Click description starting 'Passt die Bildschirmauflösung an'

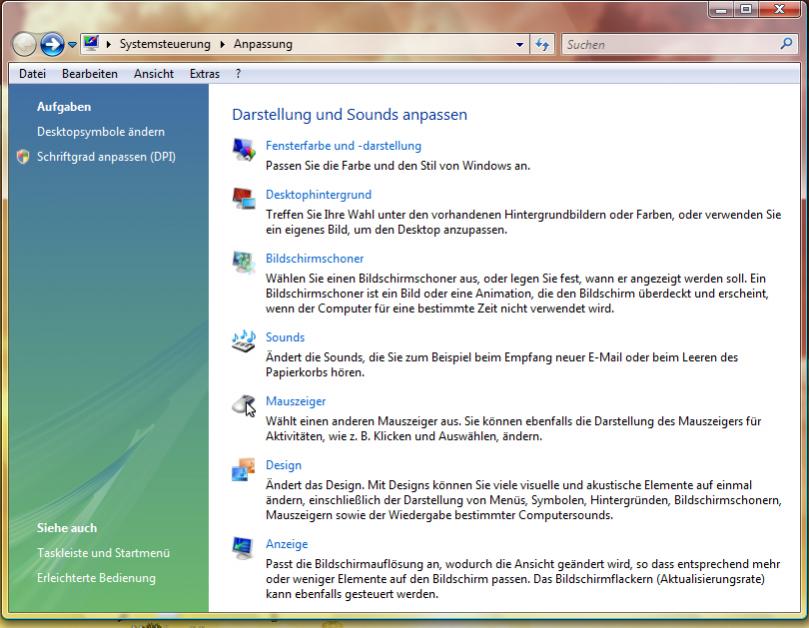point(523,578)
